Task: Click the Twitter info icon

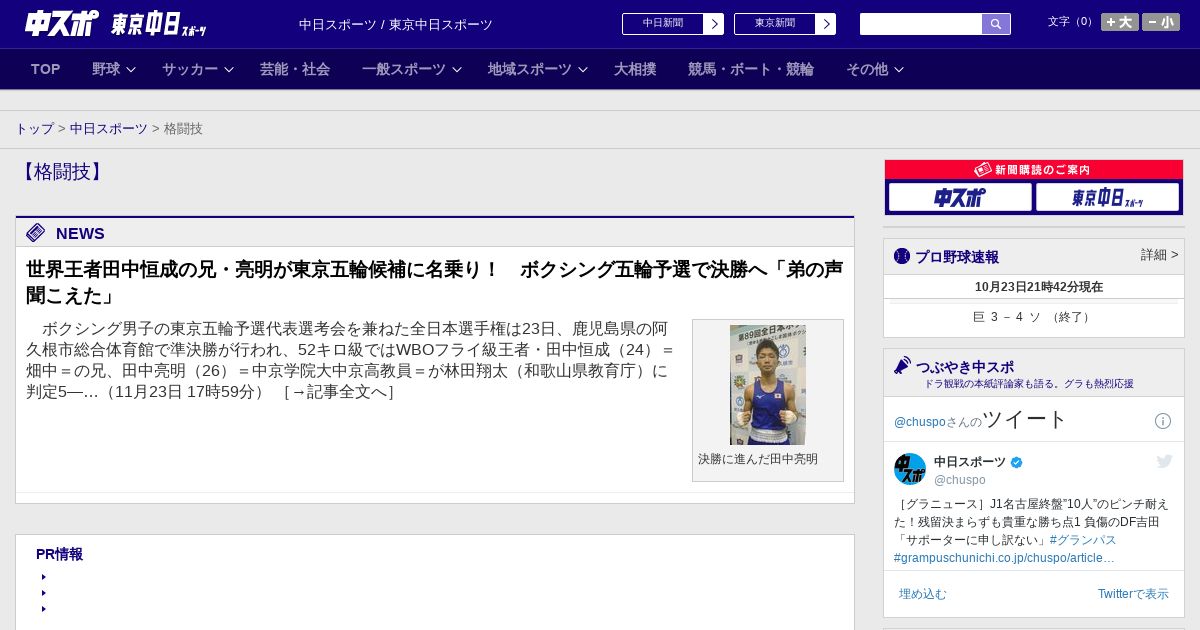Action: tap(1163, 421)
